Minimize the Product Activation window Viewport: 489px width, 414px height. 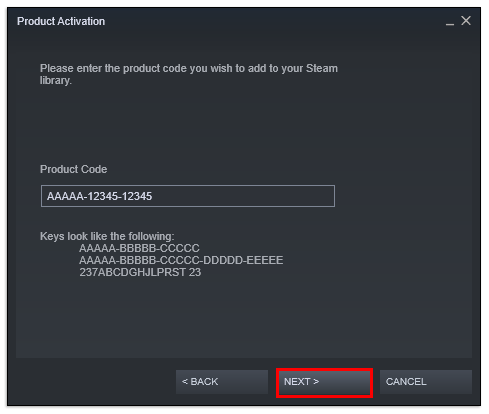(450, 22)
